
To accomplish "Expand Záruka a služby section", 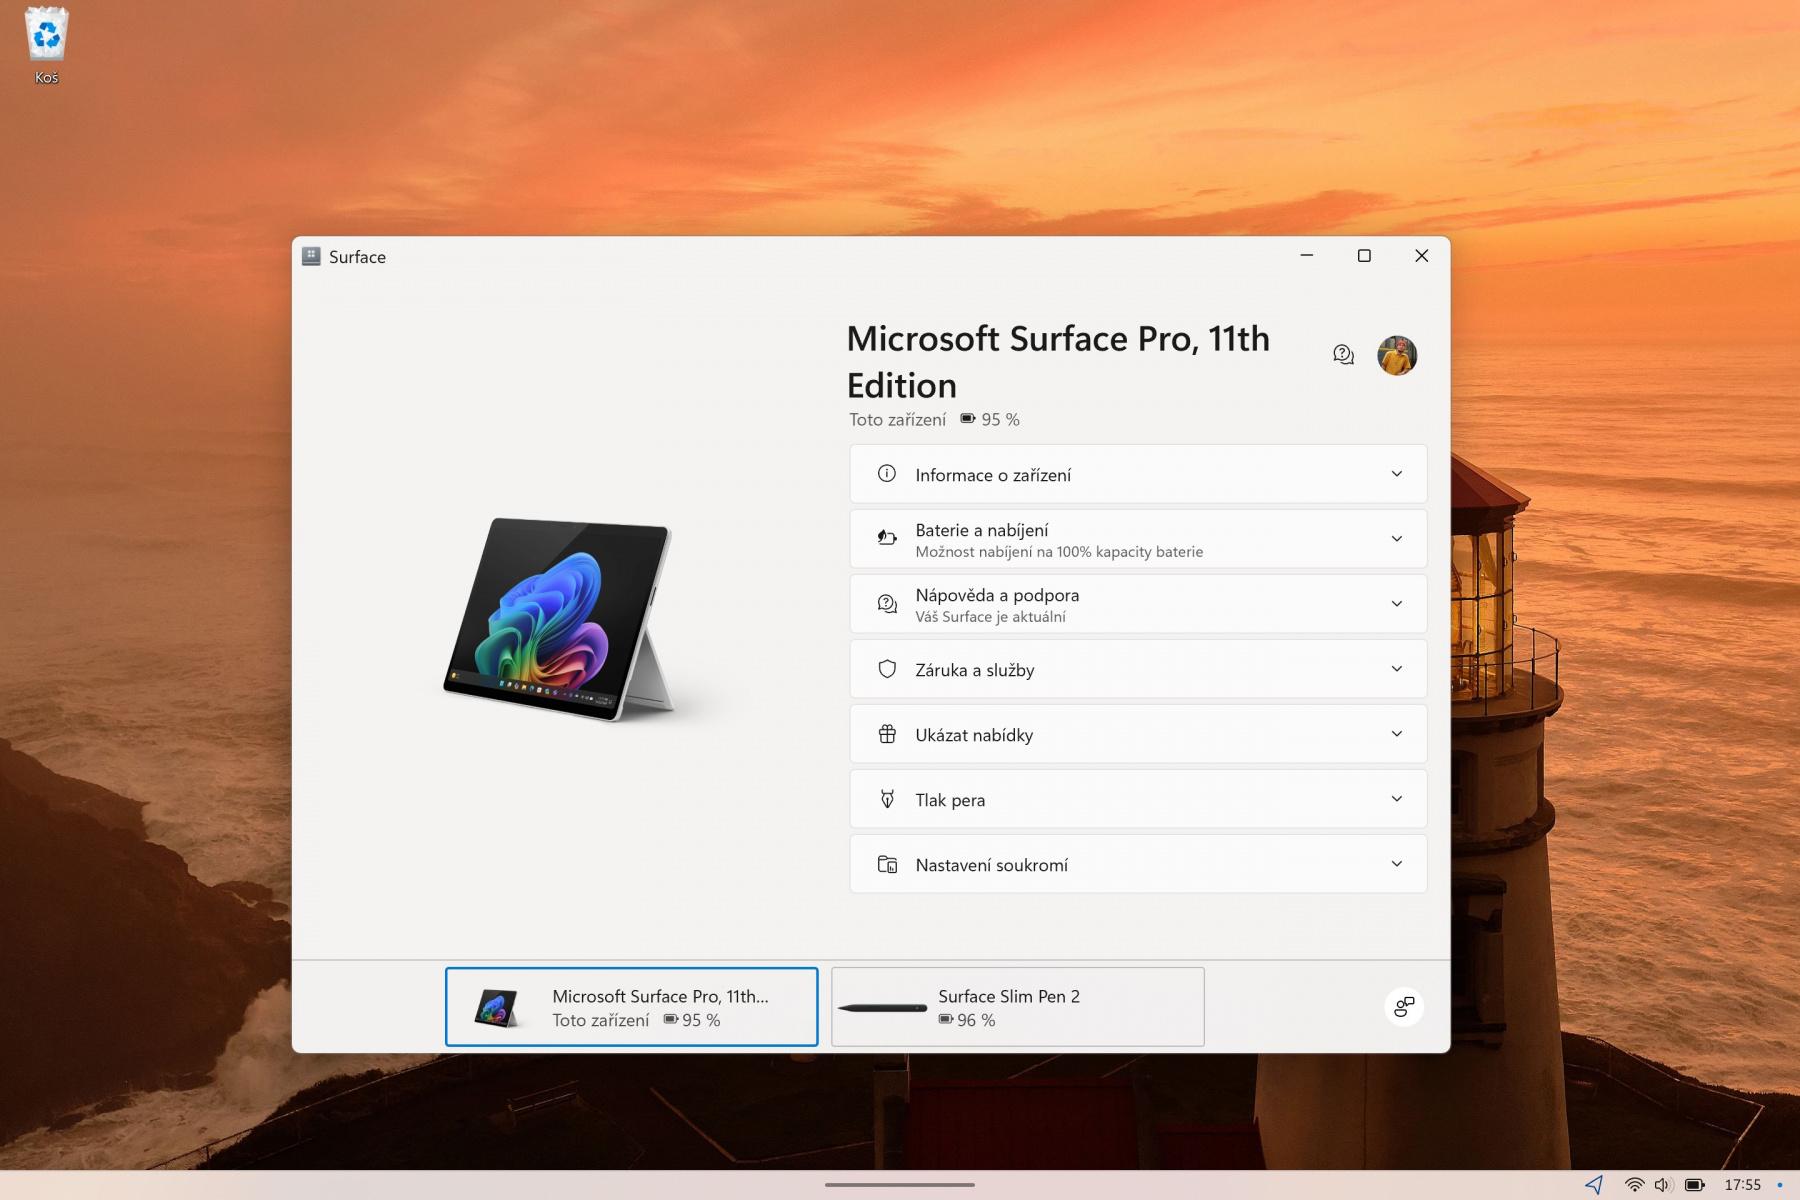I will point(1138,669).
